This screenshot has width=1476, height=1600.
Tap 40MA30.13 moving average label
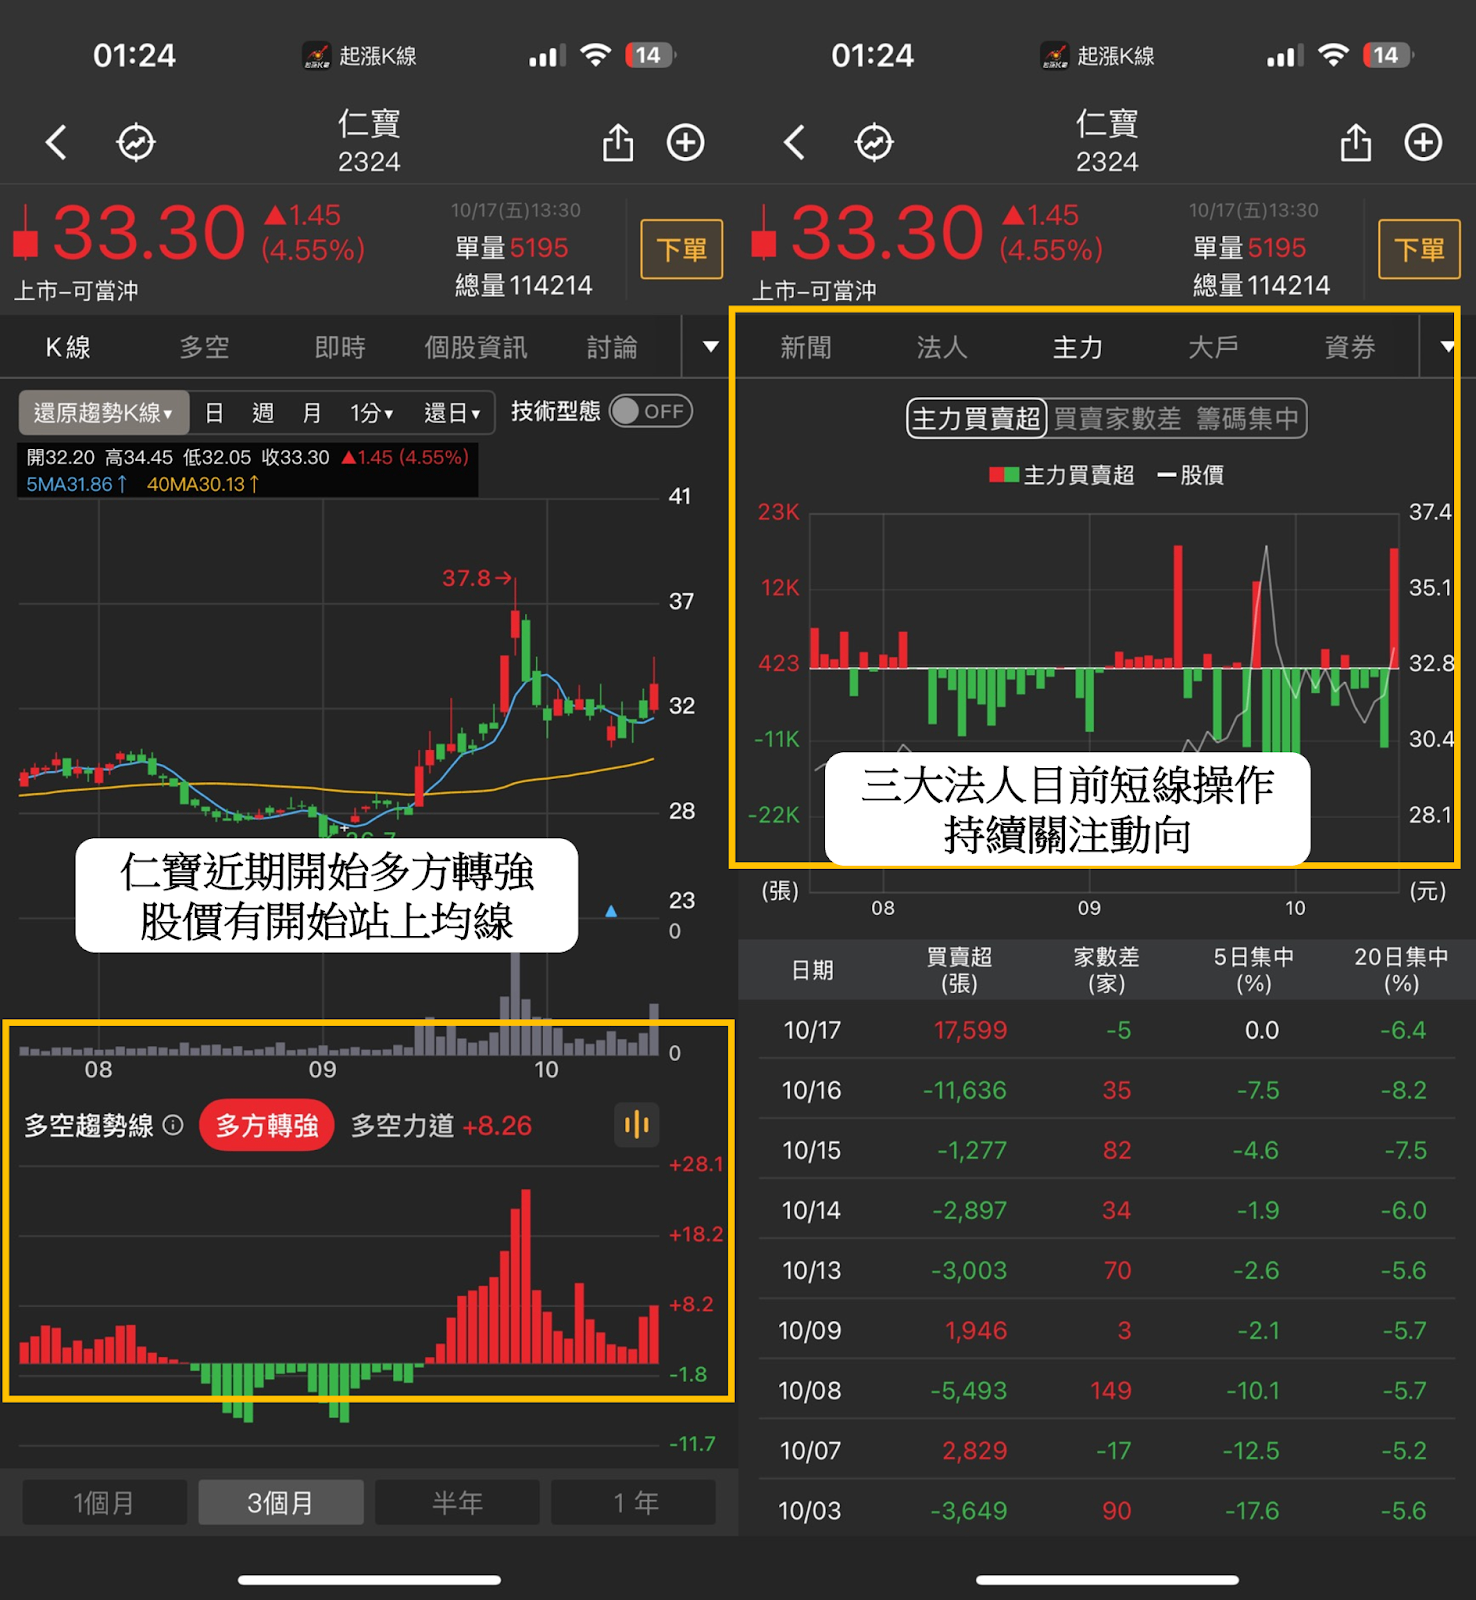[203, 484]
